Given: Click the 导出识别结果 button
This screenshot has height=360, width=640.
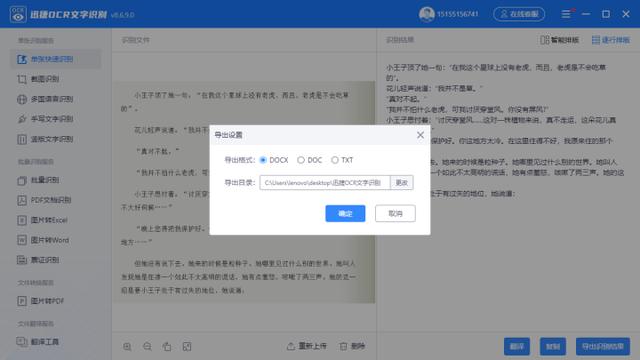Looking at the screenshot, I should pos(602,347).
